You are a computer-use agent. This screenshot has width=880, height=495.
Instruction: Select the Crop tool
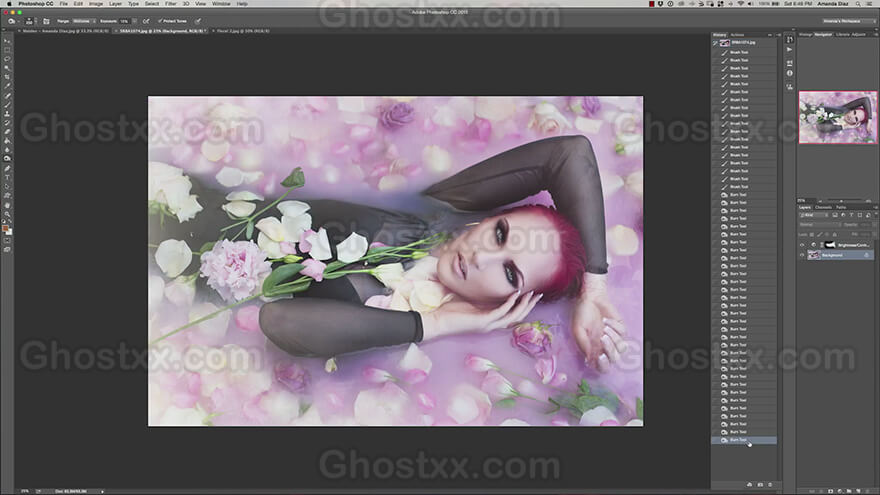(7, 77)
